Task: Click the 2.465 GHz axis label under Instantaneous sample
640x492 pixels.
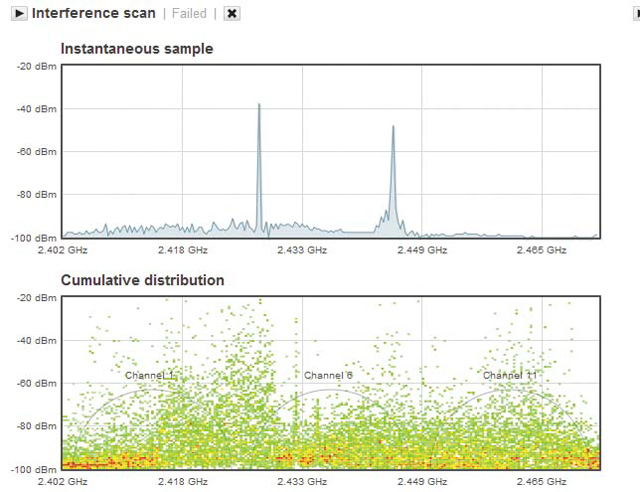Action: [x=542, y=250]
